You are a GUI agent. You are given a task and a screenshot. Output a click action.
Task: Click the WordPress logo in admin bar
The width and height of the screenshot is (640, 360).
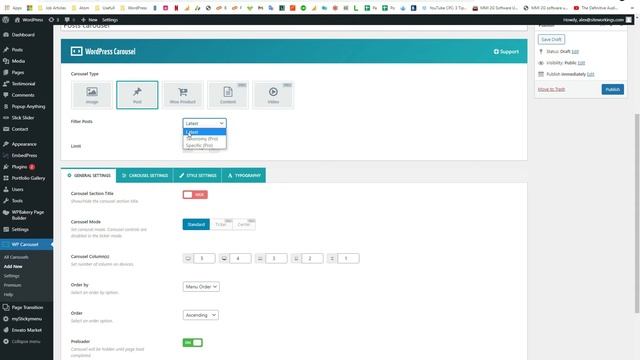pyautogui.click(x=6, y=20)
